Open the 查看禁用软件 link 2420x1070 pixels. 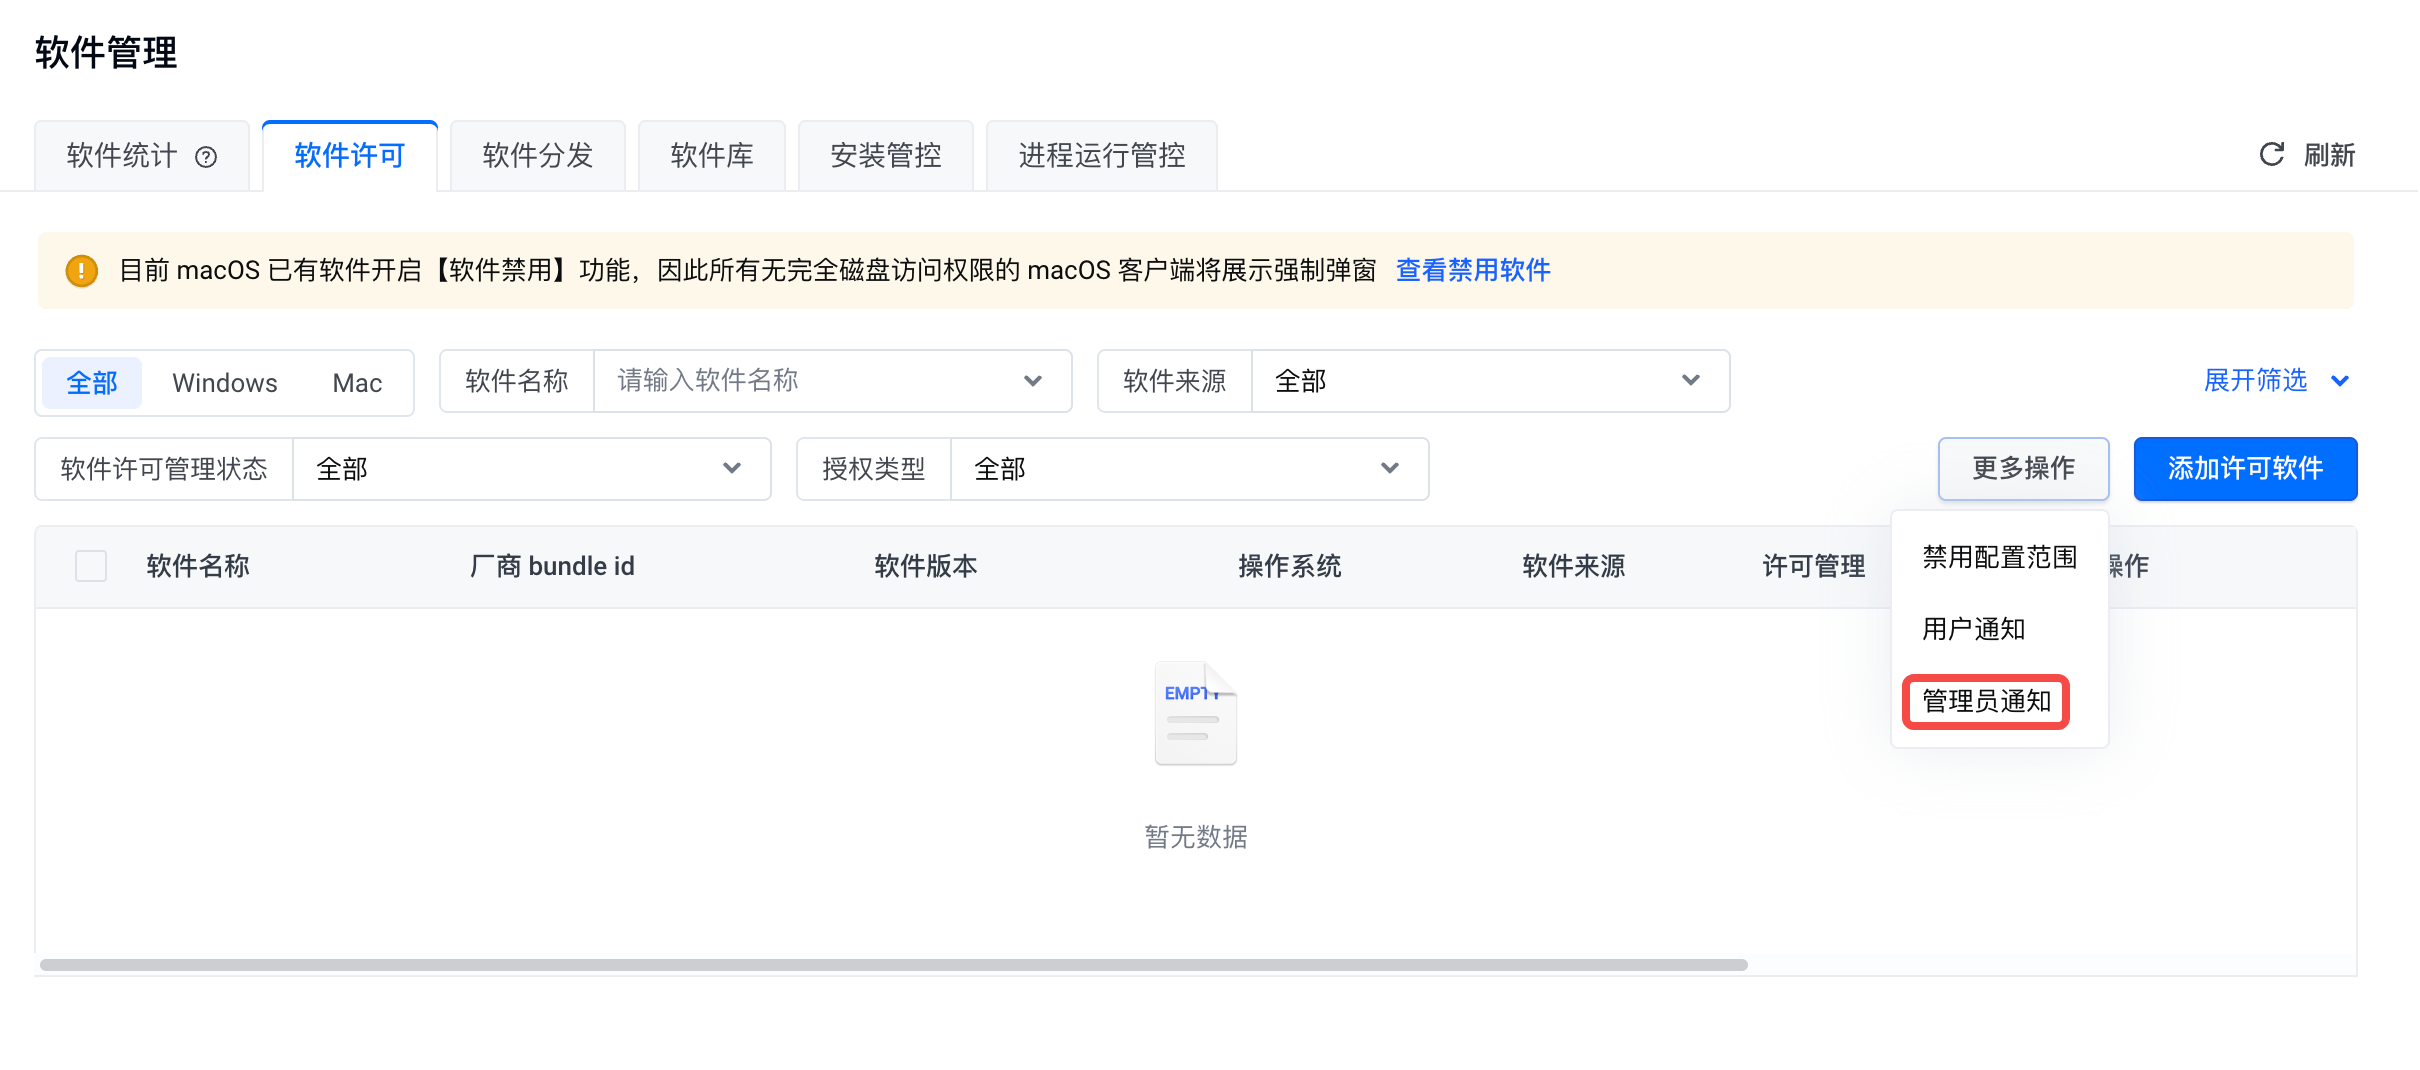(x=1473, y=270)
